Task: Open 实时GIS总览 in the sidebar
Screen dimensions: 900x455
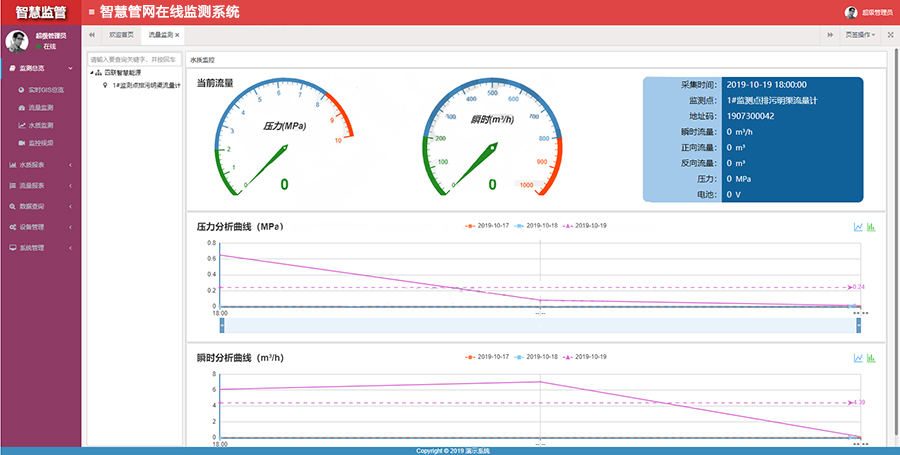Action: pos(45,90)
